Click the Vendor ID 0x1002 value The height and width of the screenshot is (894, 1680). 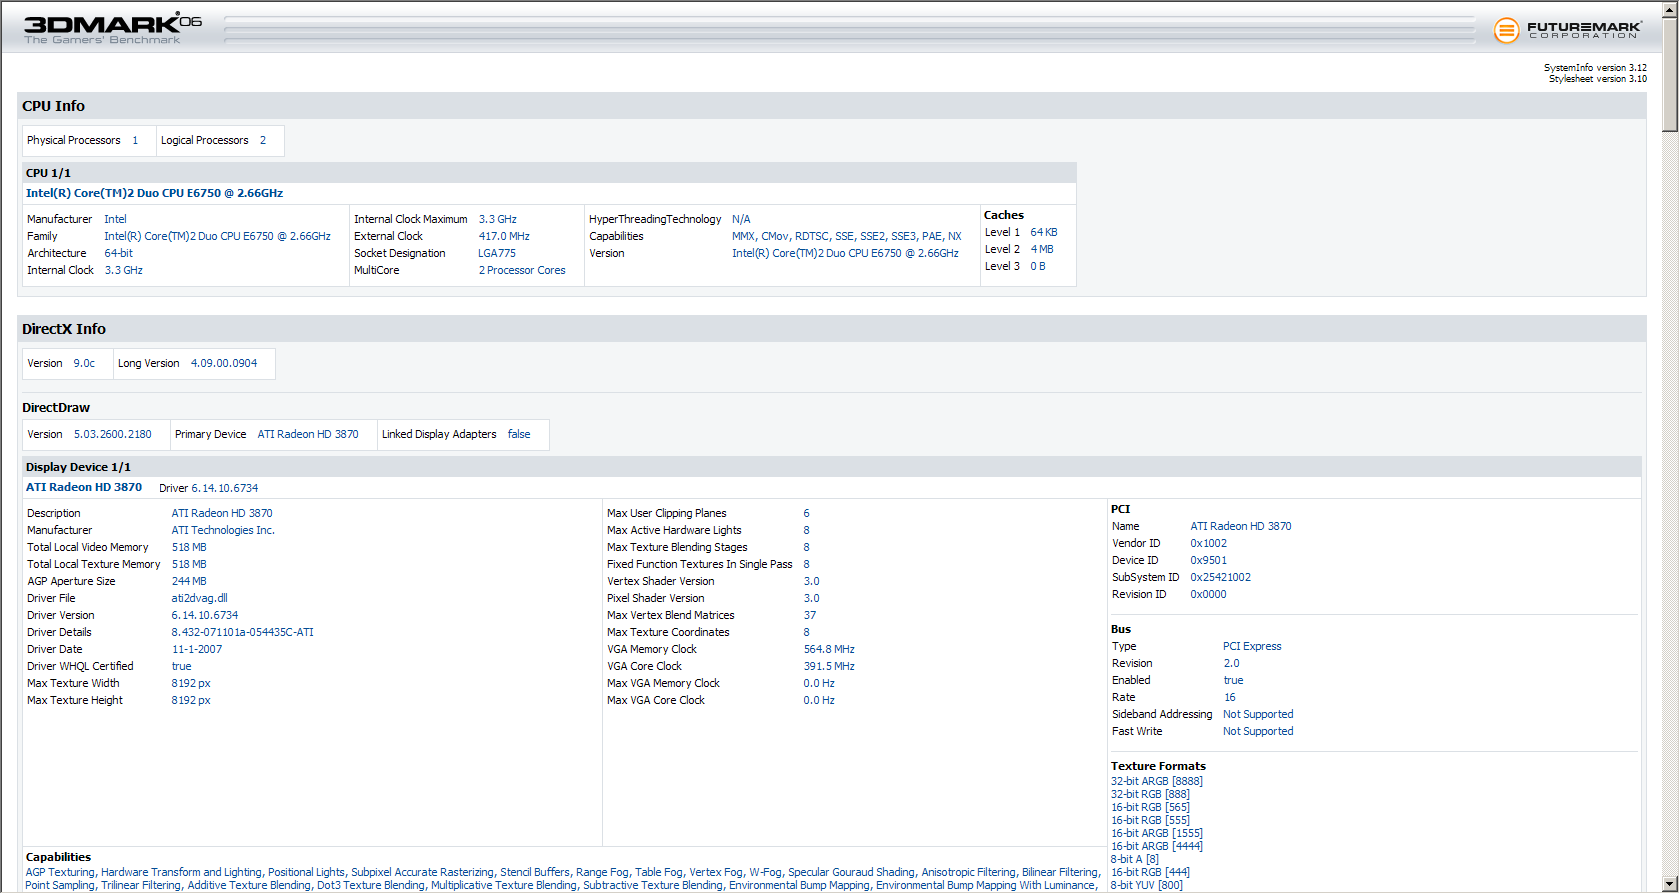(1208, 543)
